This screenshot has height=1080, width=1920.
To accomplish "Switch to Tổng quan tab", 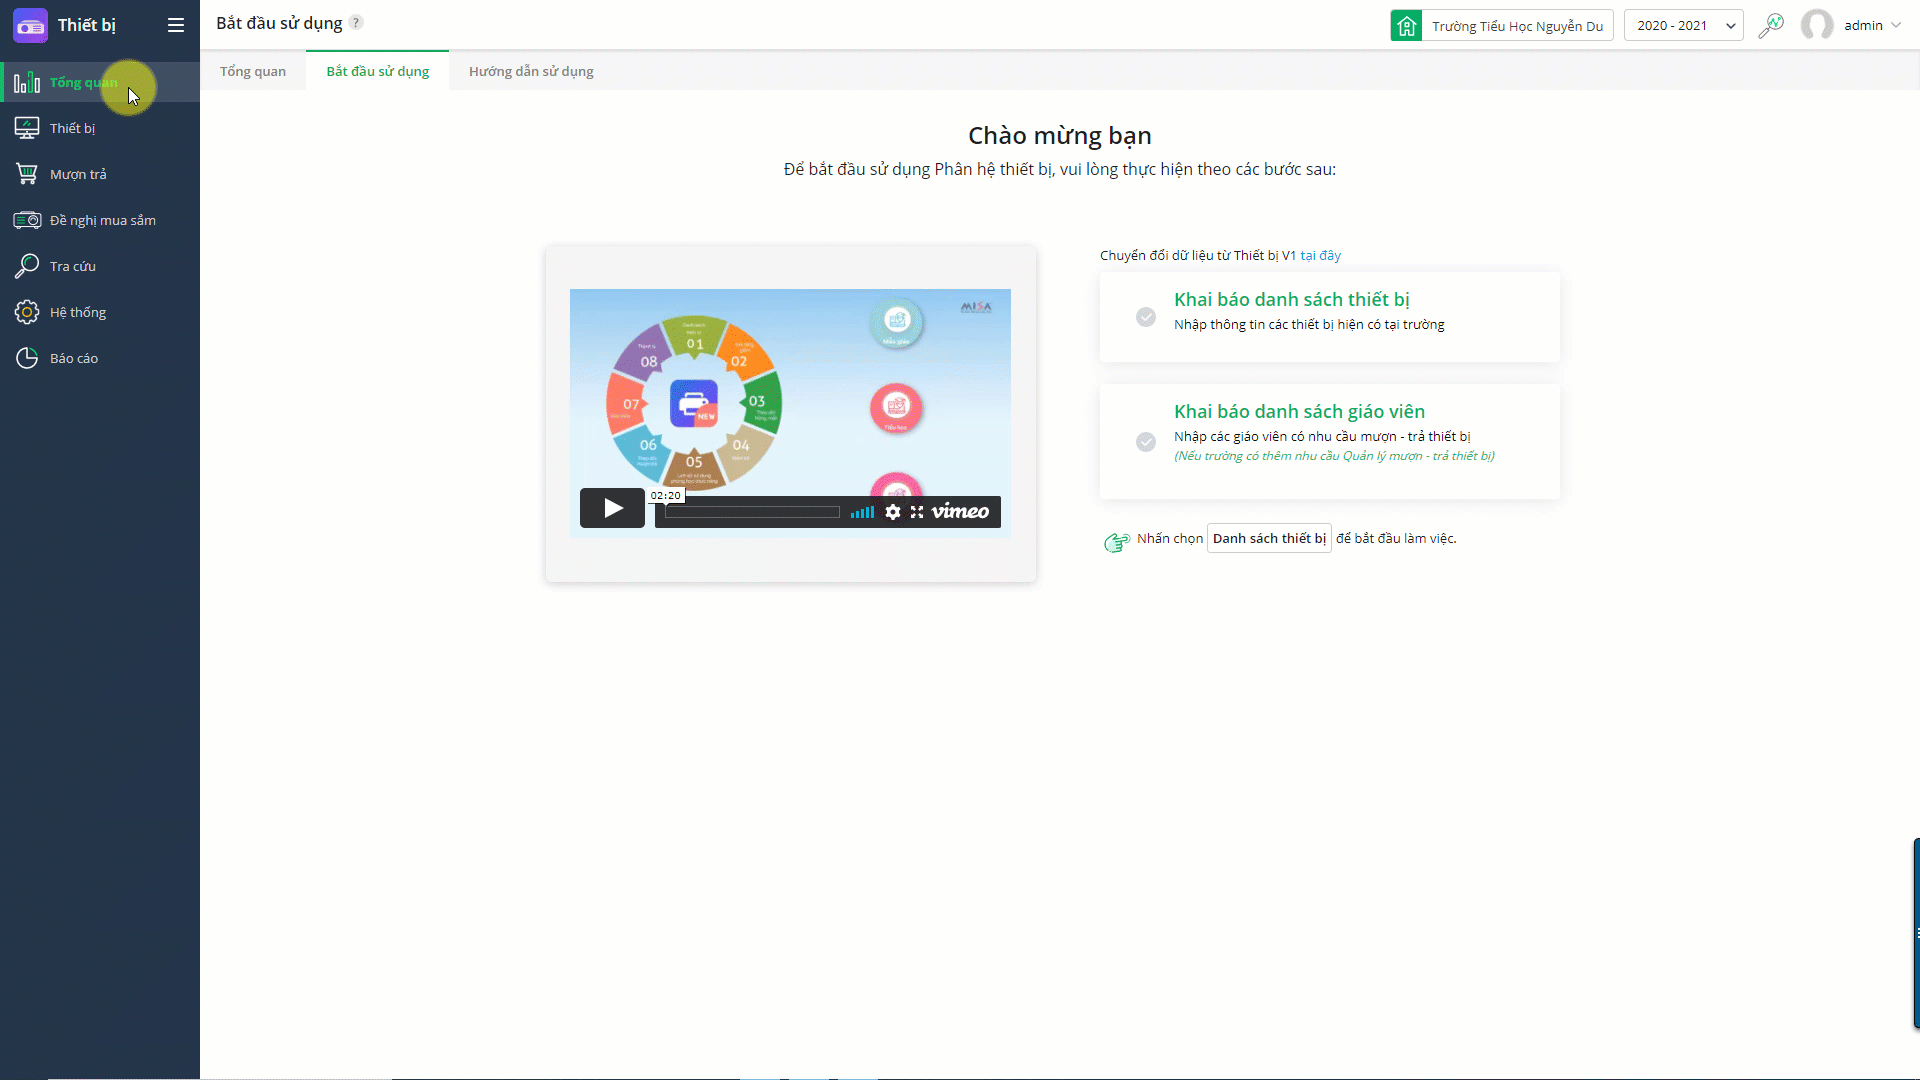I will pyautogui.click(x=253, y=71).
